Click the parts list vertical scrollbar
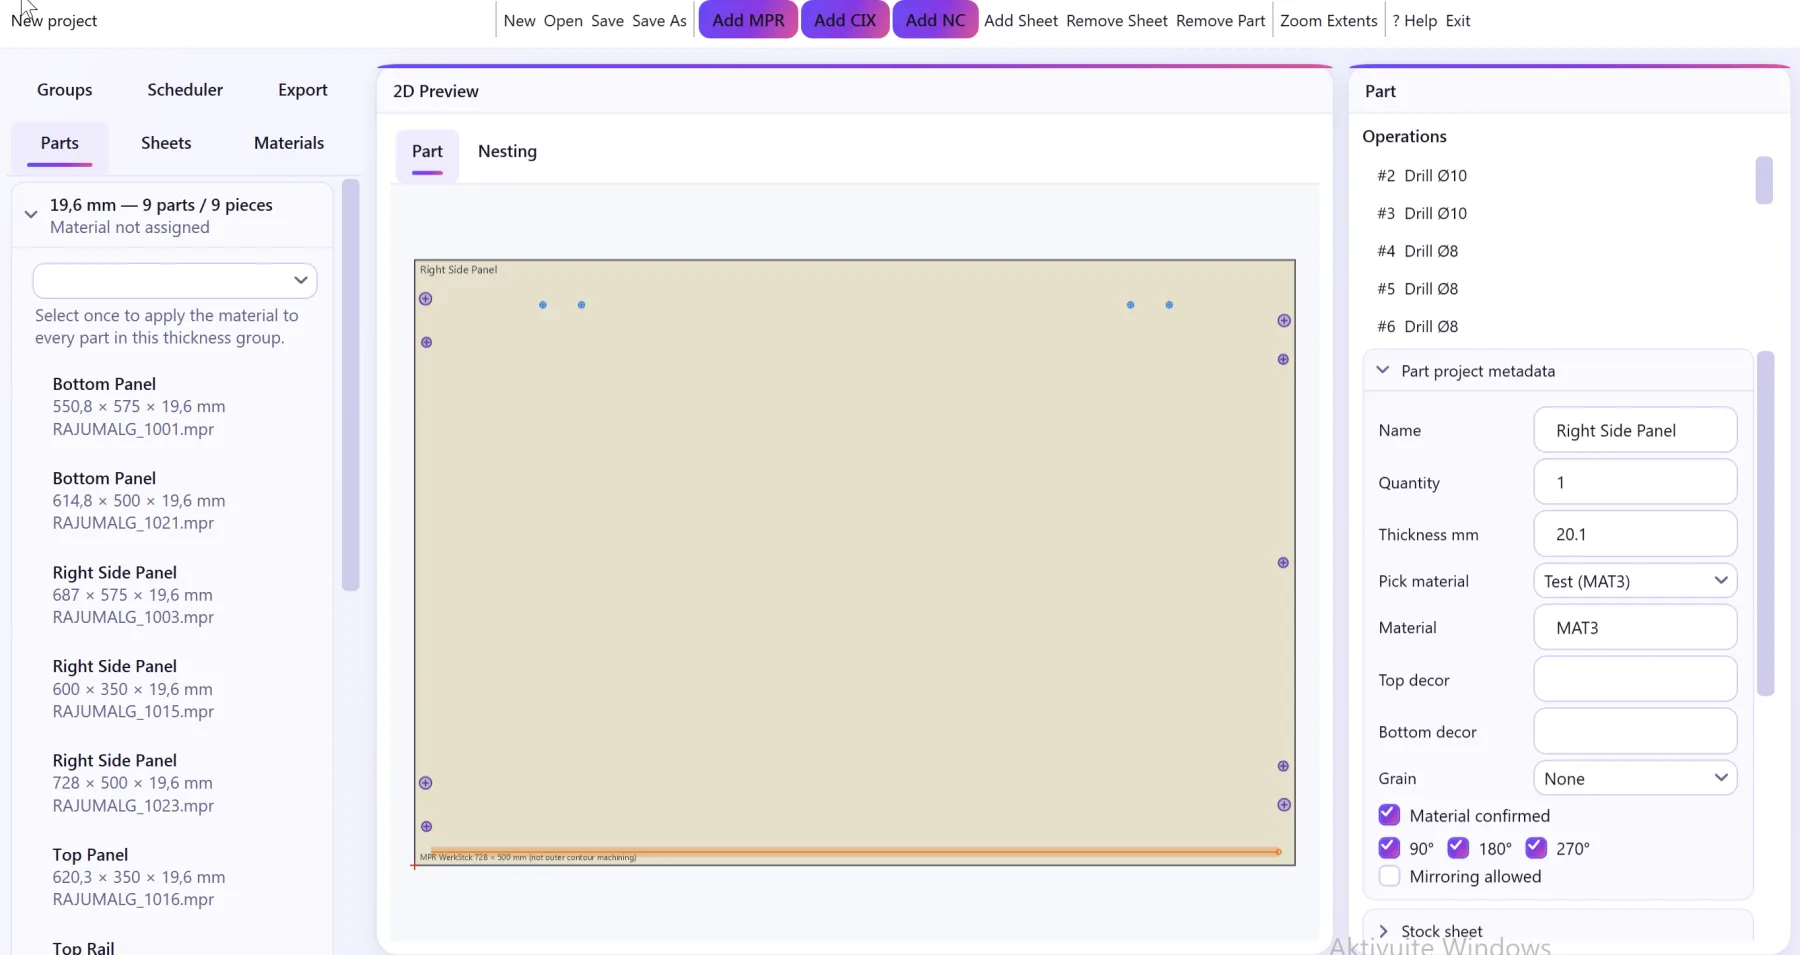Viewport: 1800px width, 955px height. click(350, 385)
